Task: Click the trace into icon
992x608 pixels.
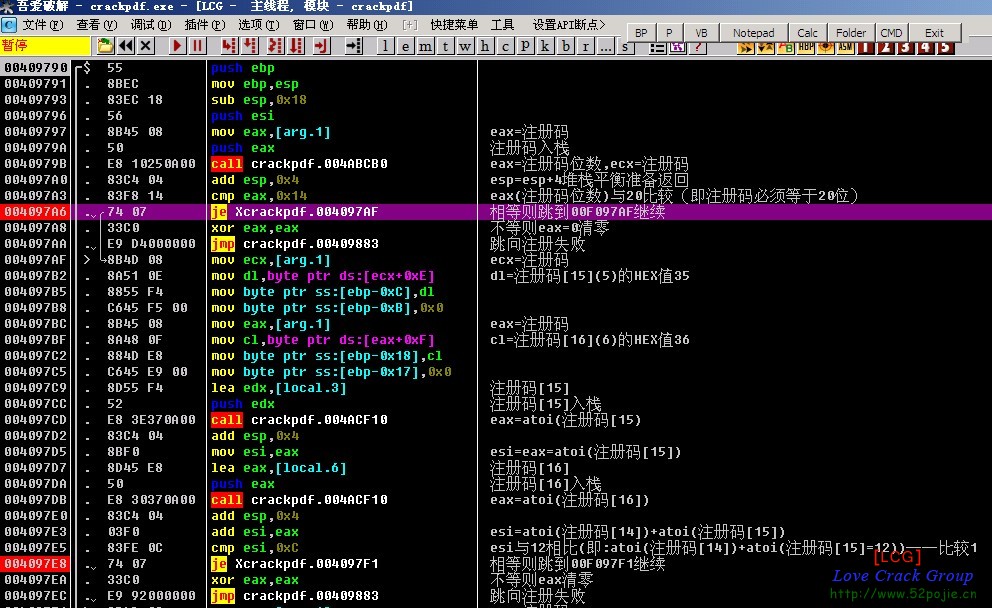Action: pos(275,46)
